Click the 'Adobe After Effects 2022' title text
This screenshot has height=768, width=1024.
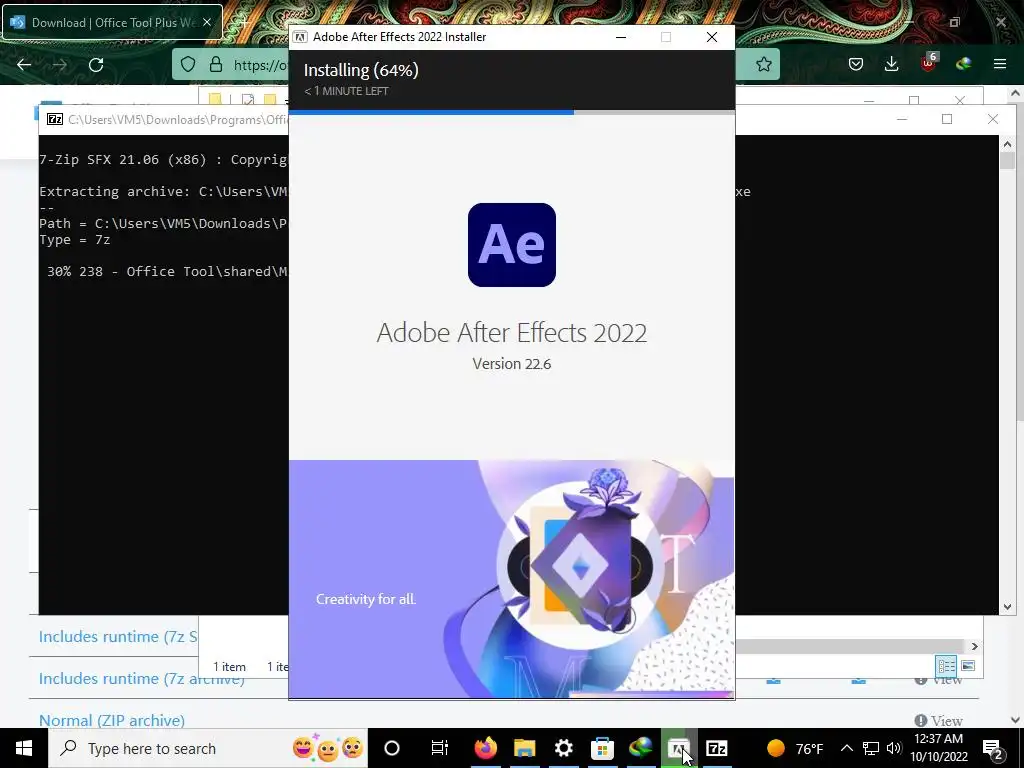point(512,332)
